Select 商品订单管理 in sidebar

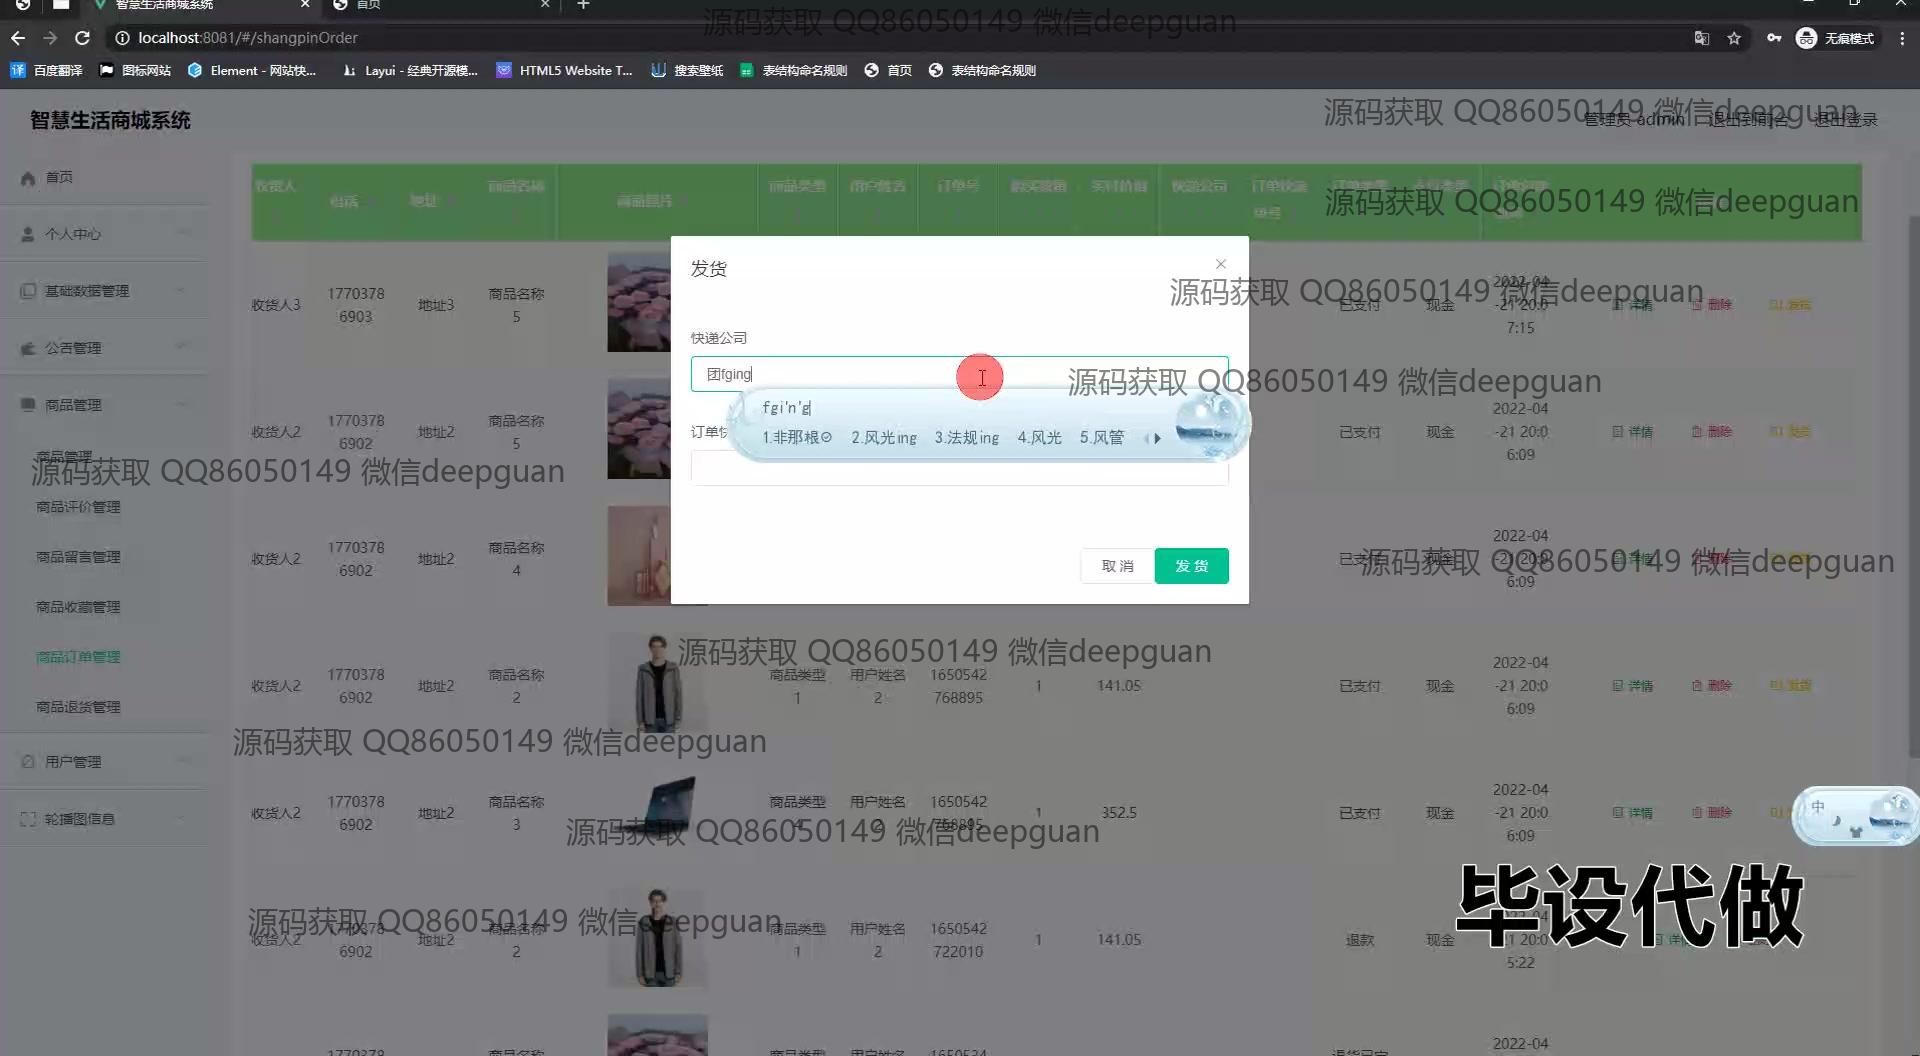[78, 657]
